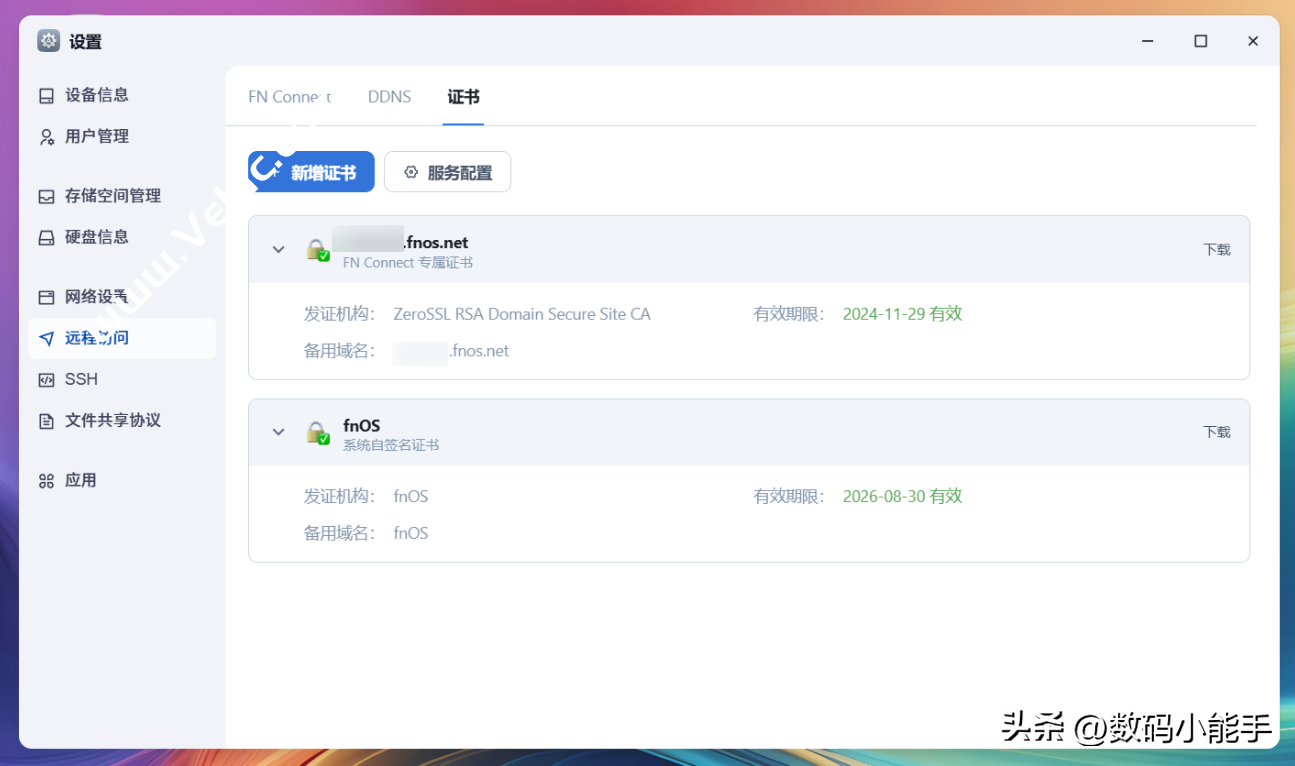Viewport: 1295px width, 766px height.
Task: Close the 设置 window
Action: point(1253,41)
